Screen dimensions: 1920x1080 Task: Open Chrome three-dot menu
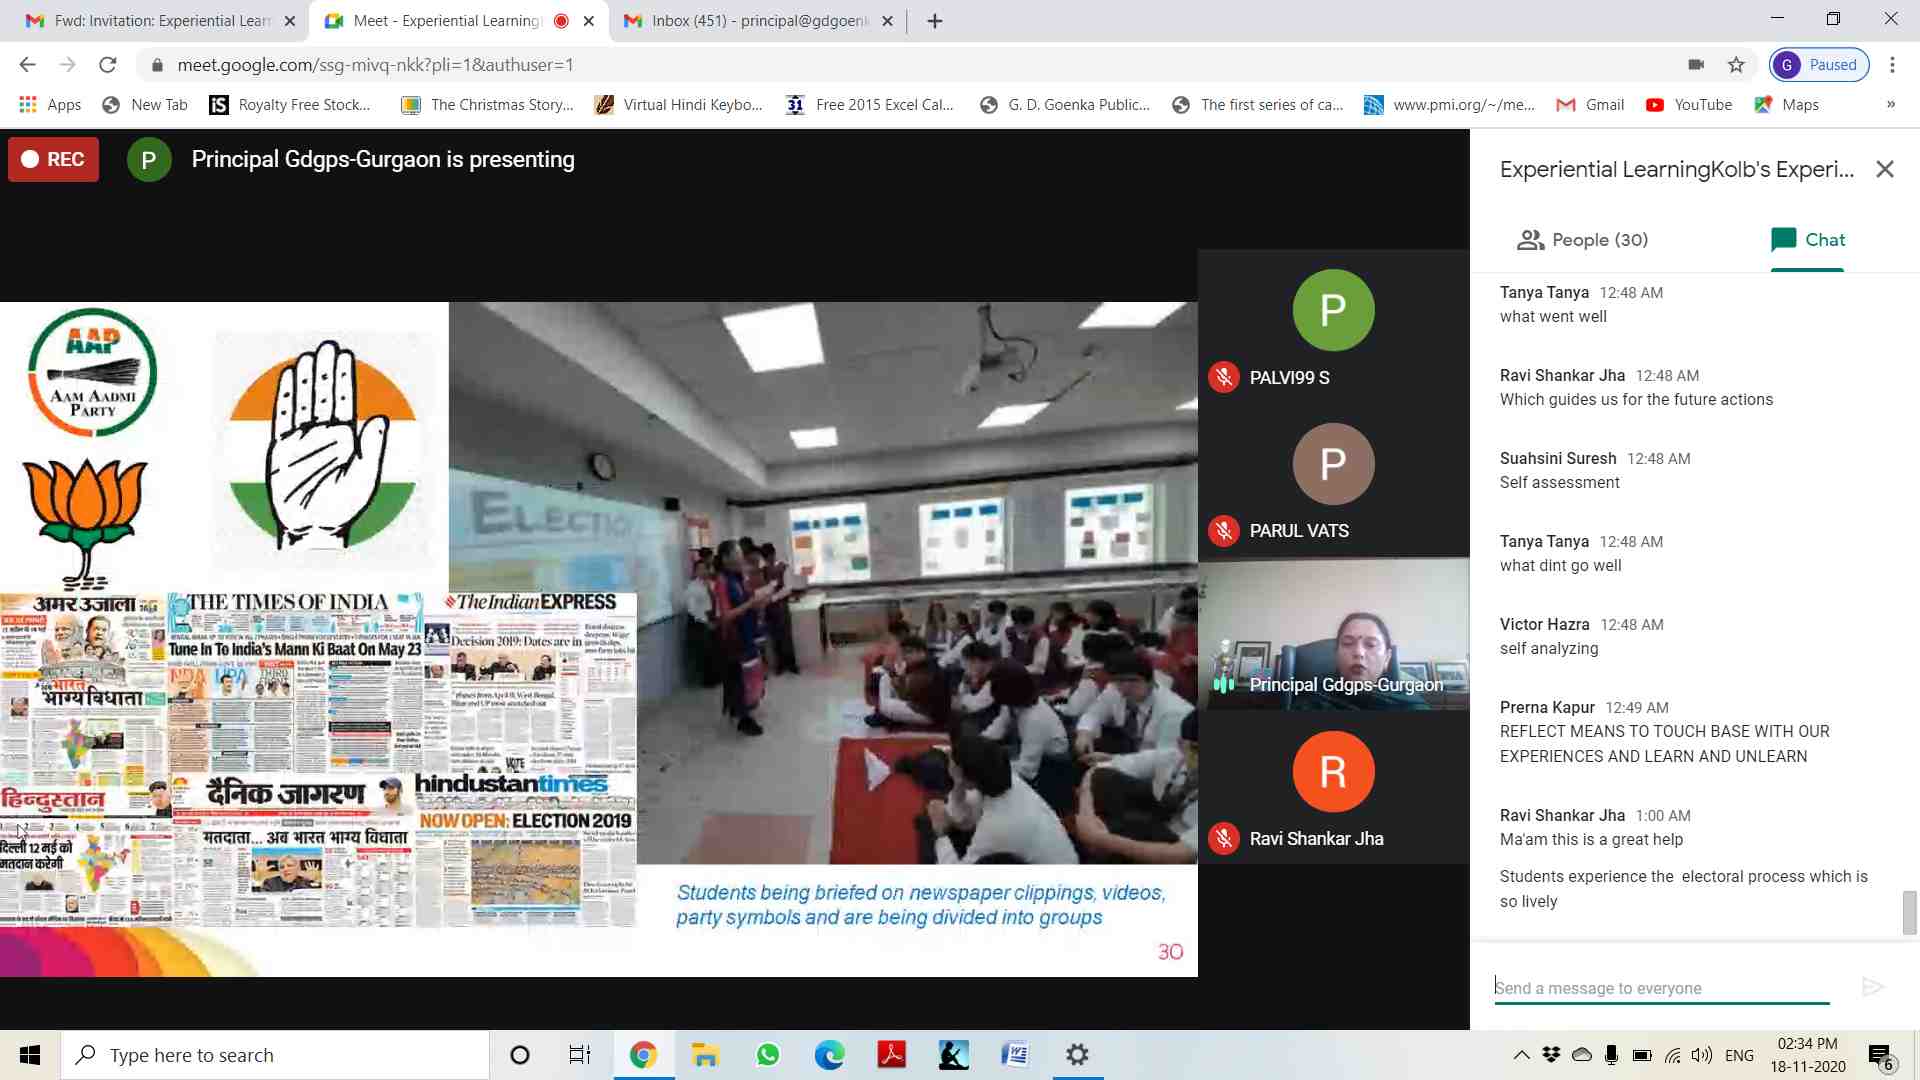pos(1892,65)
